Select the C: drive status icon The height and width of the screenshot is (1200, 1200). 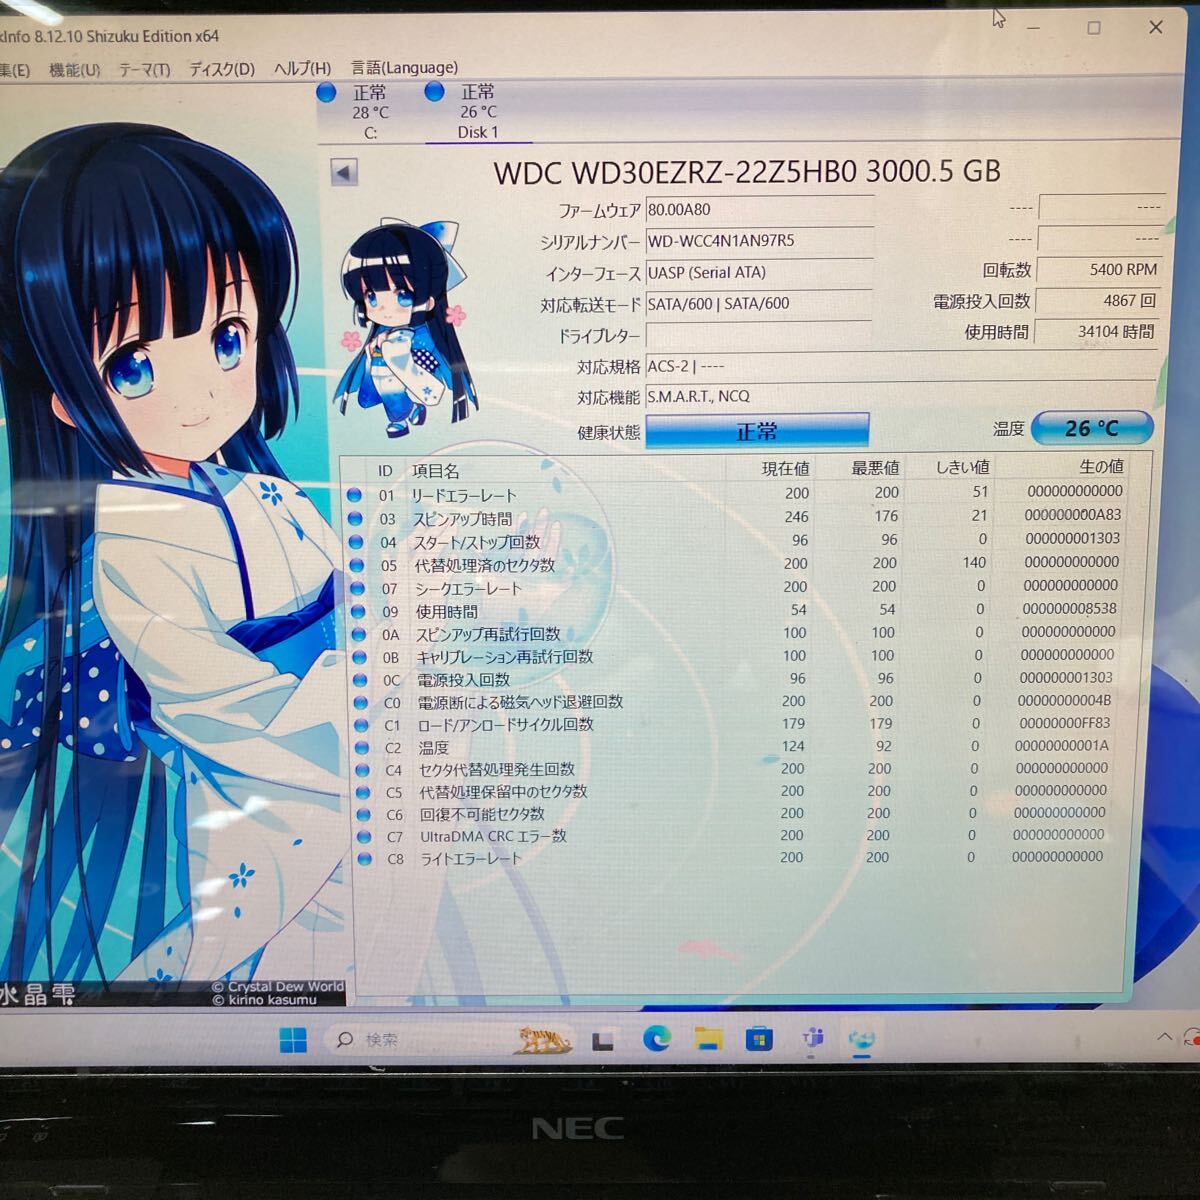coord(327,93)
